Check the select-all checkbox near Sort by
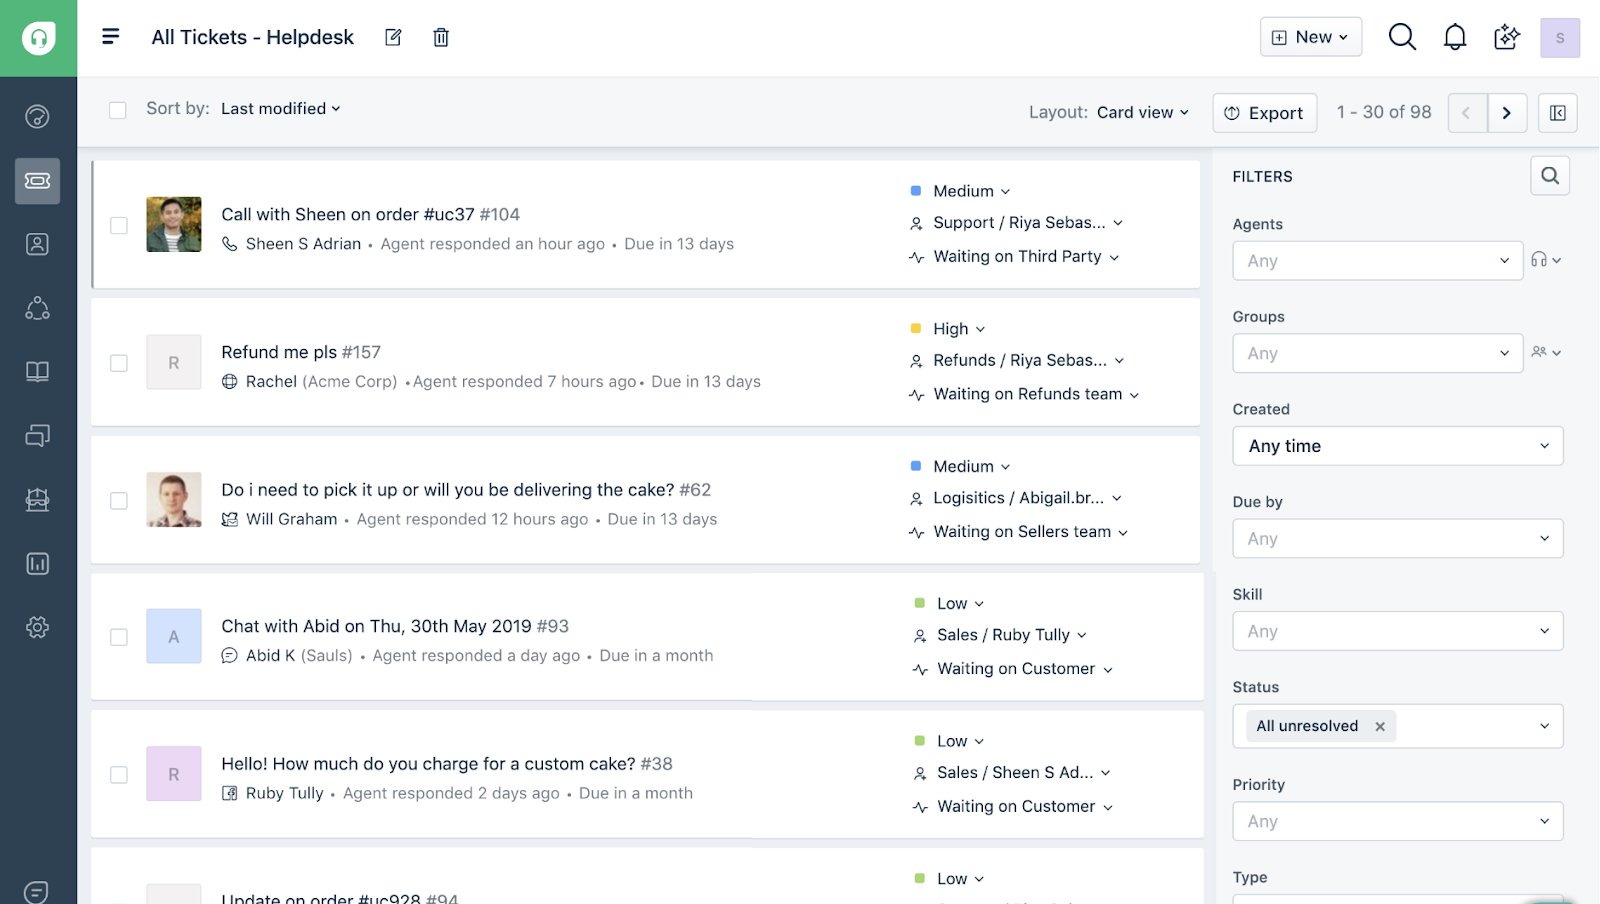The width and height of the screenshot is (1600, 904). pyautogui.click(x=117, y=110)
